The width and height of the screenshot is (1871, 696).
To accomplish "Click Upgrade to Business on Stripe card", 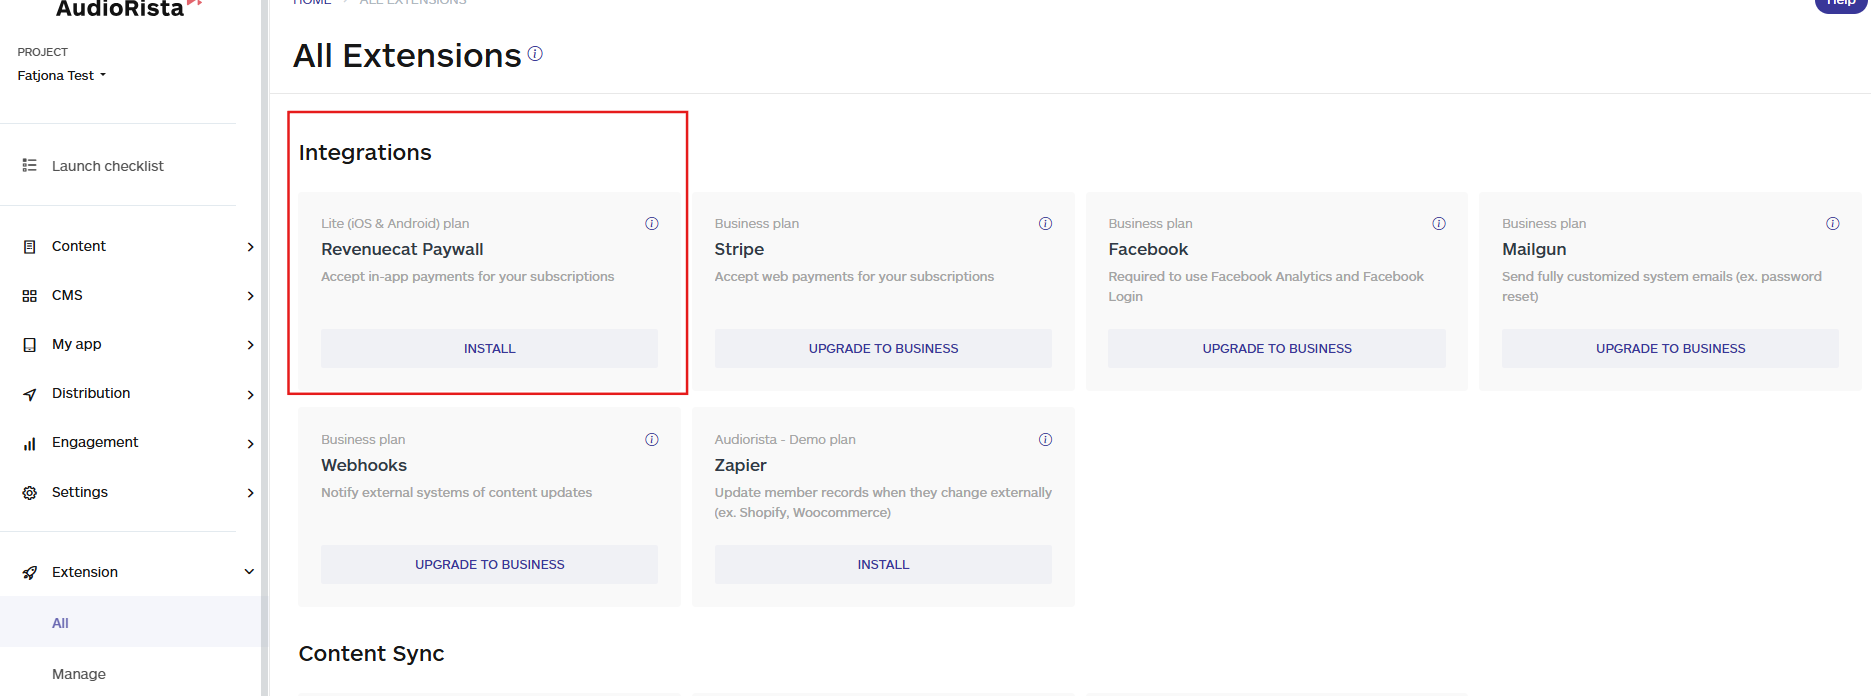I will click(x=882, y=349).
